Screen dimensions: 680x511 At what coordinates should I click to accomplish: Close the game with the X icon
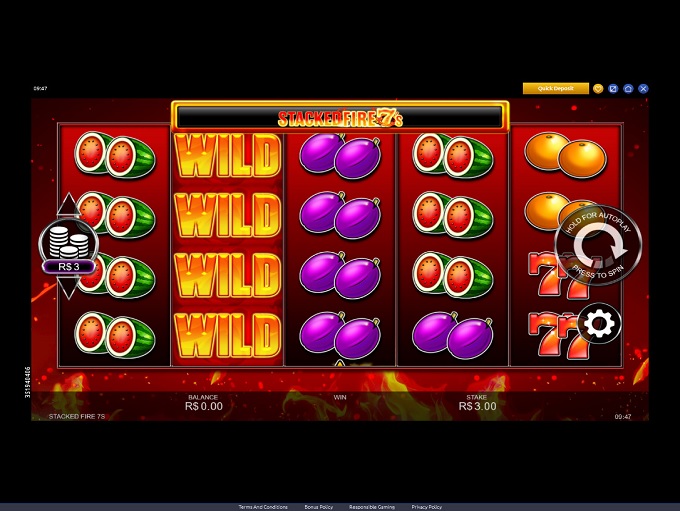644,89
